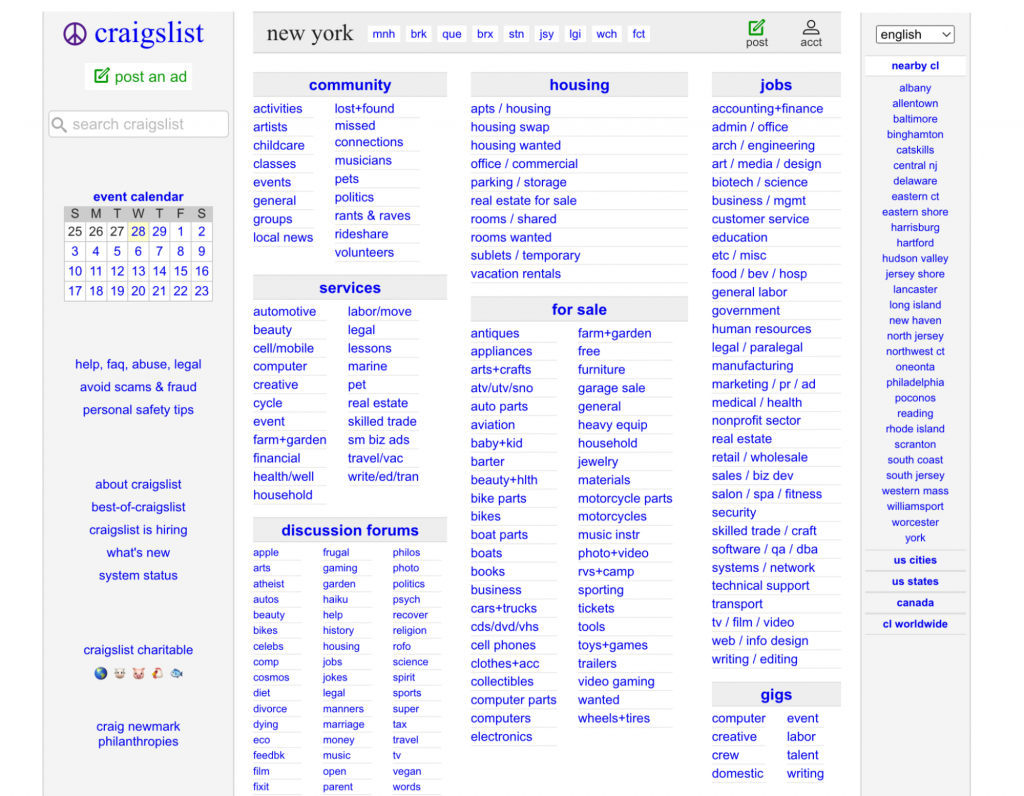The image size is (1024, 796).
Task: Click the post an ad button
Action: click(x=138, y=76)
